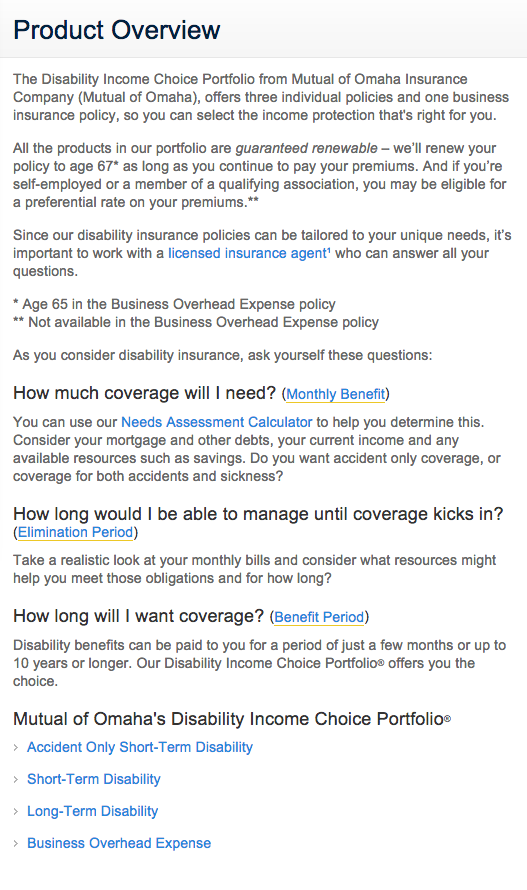Click the italic 'guaranteed renewable' text
The image size is (527, 890).
[306, 149]
